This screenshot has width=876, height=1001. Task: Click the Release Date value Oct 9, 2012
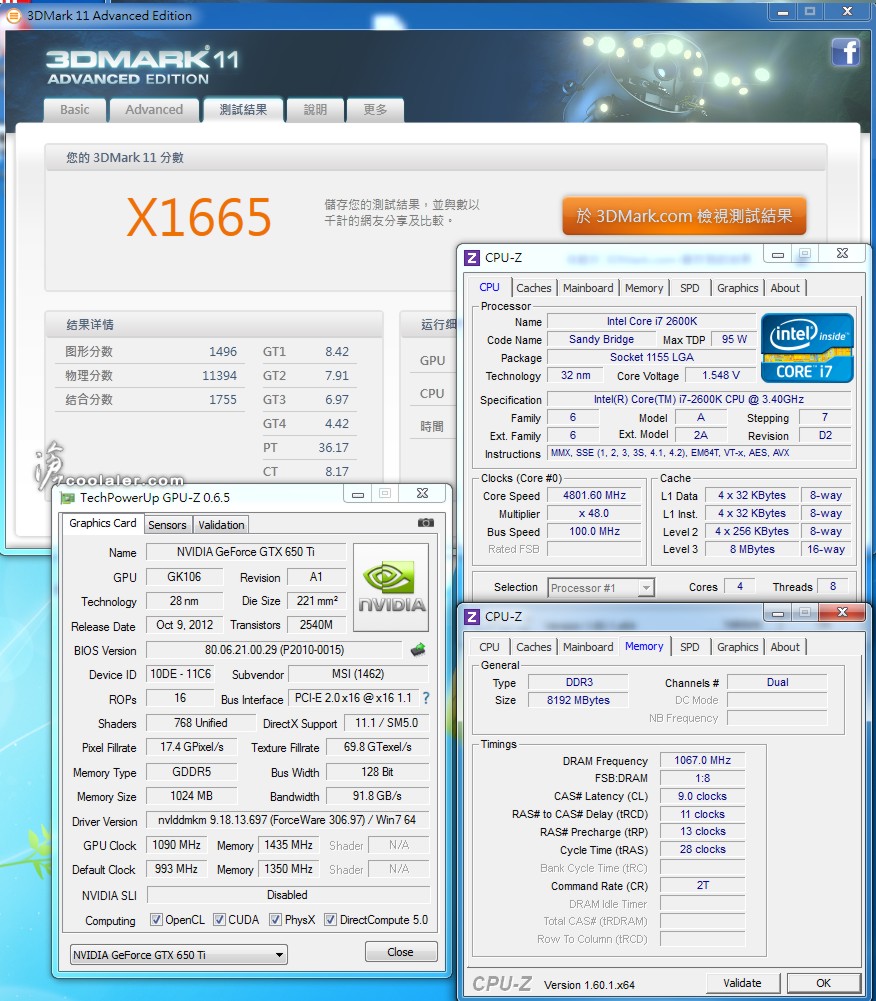pyautogui.click(x=185, y=624)
